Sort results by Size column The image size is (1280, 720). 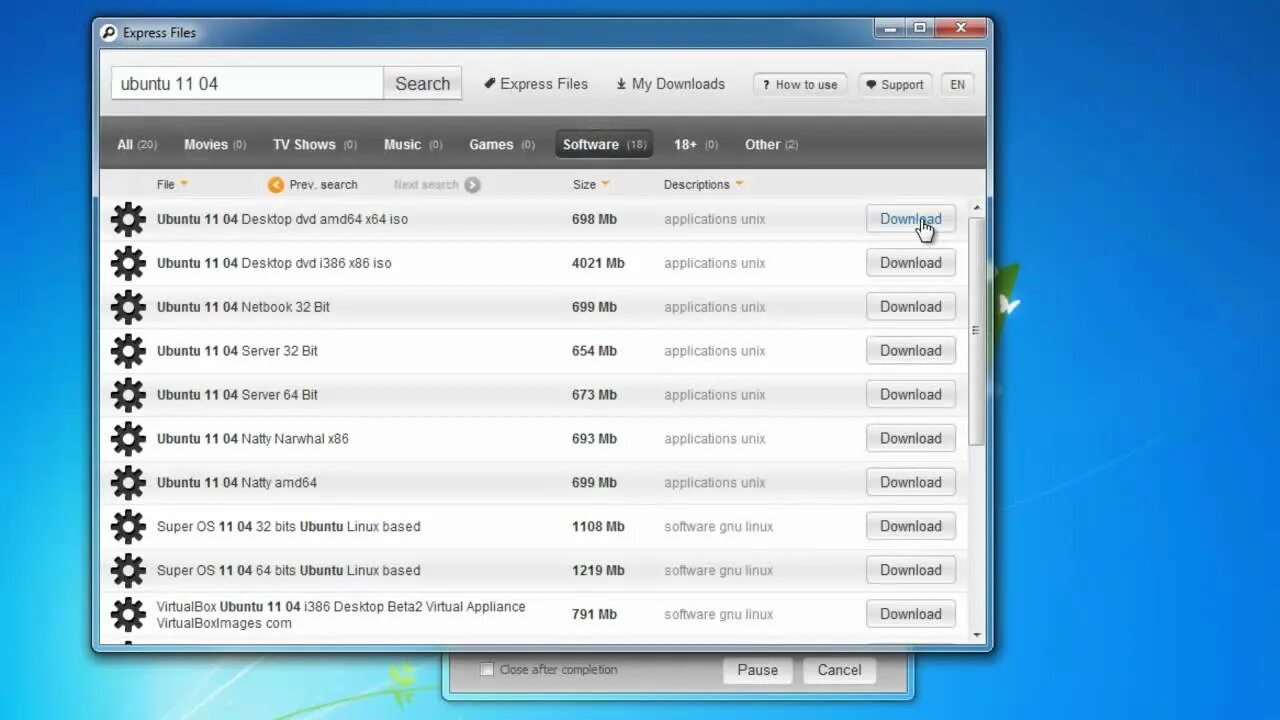click(591, 185)
